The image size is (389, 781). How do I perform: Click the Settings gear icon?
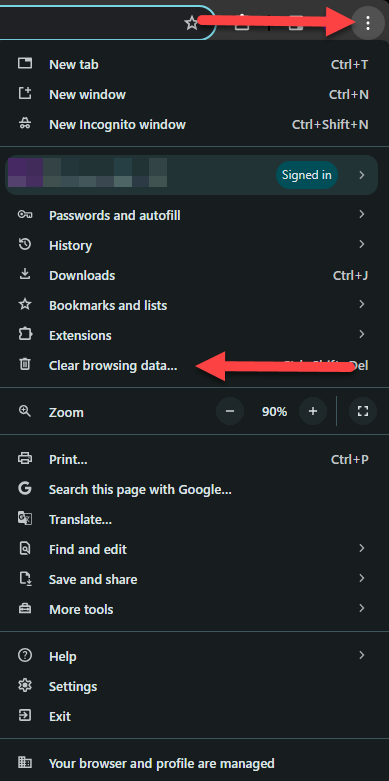click(x=24, y=686)
